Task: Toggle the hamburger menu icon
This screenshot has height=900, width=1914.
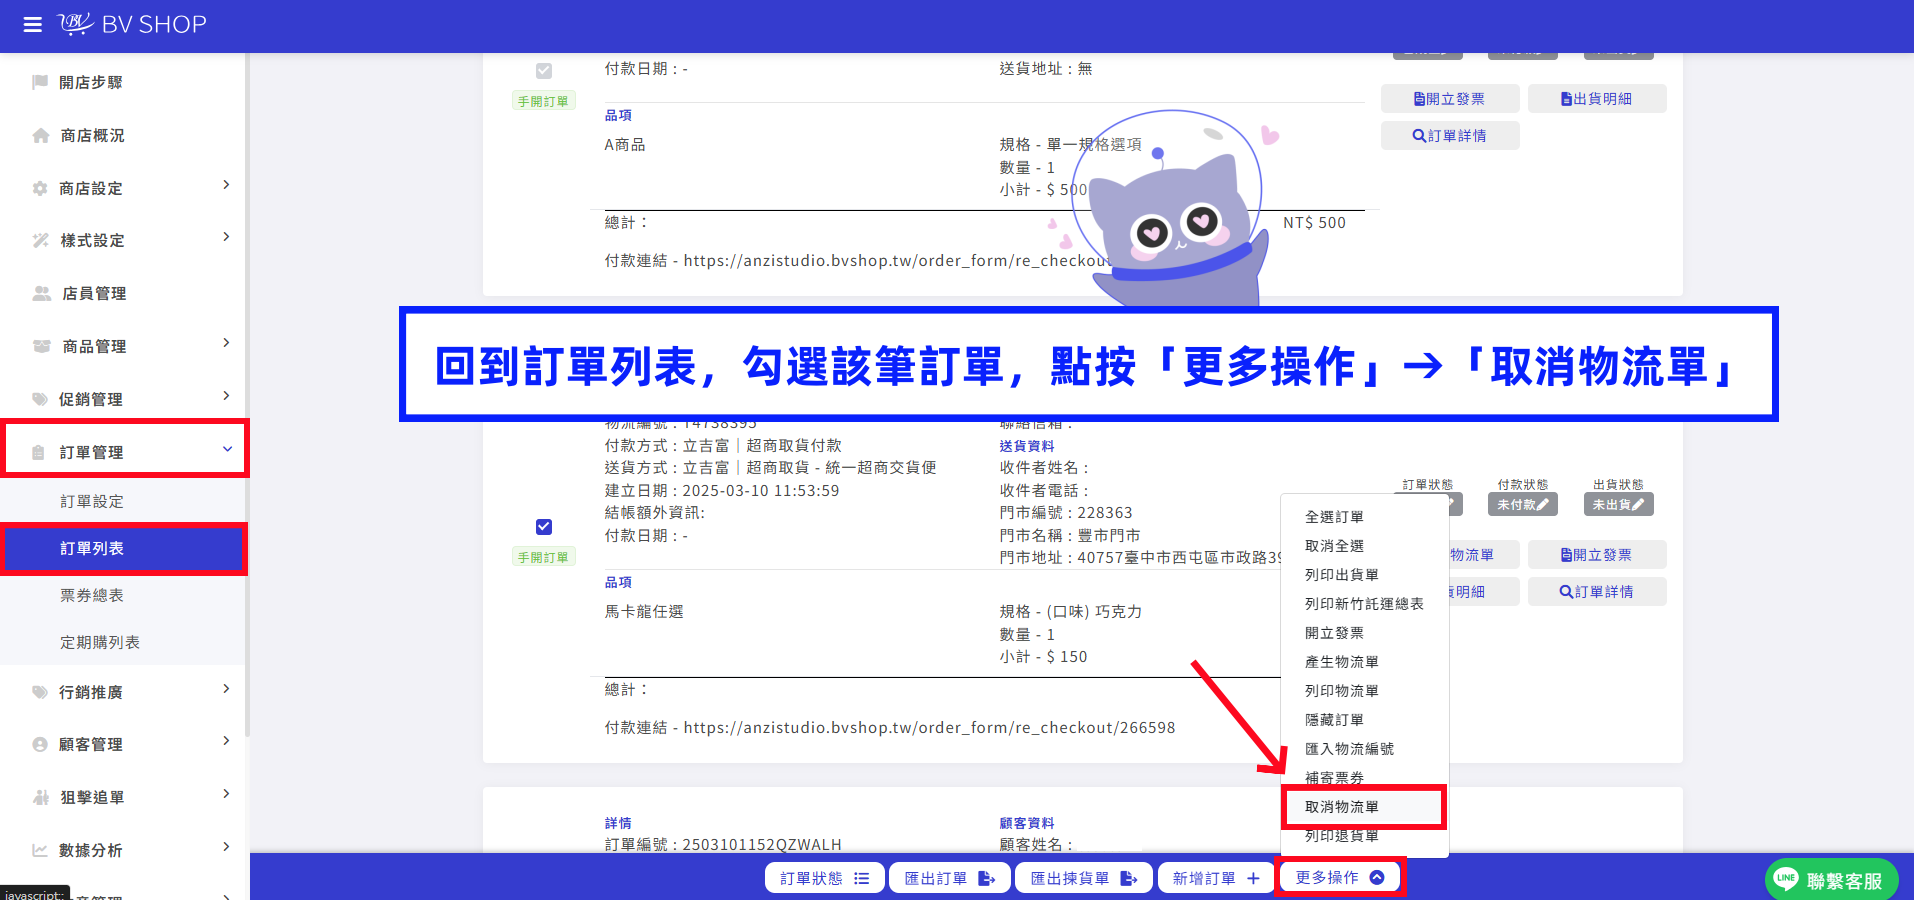Action: coord(33,25)
